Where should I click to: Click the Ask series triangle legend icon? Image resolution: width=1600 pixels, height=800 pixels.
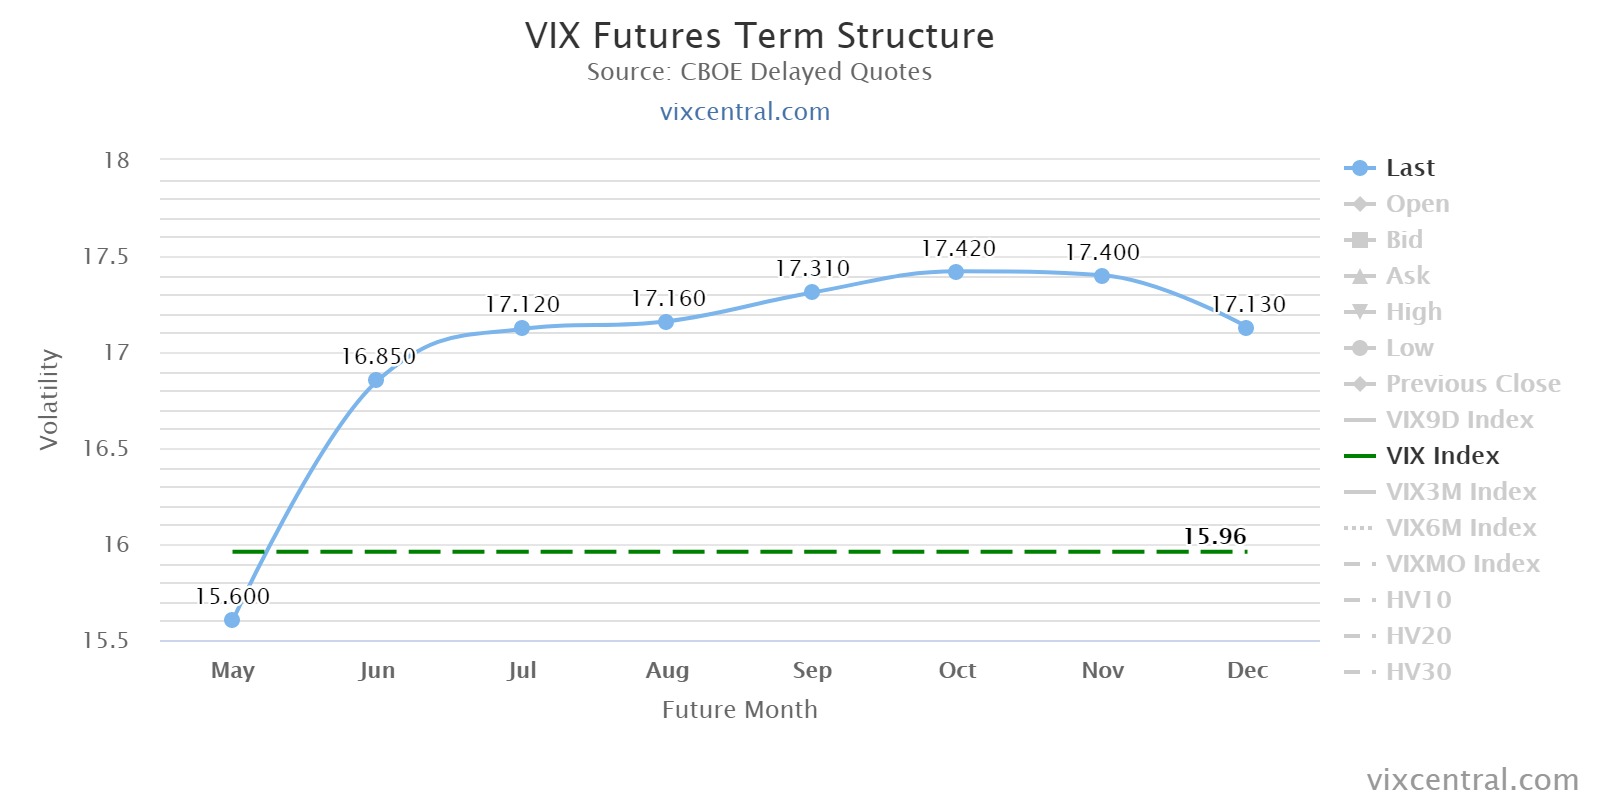[1359, 276]
